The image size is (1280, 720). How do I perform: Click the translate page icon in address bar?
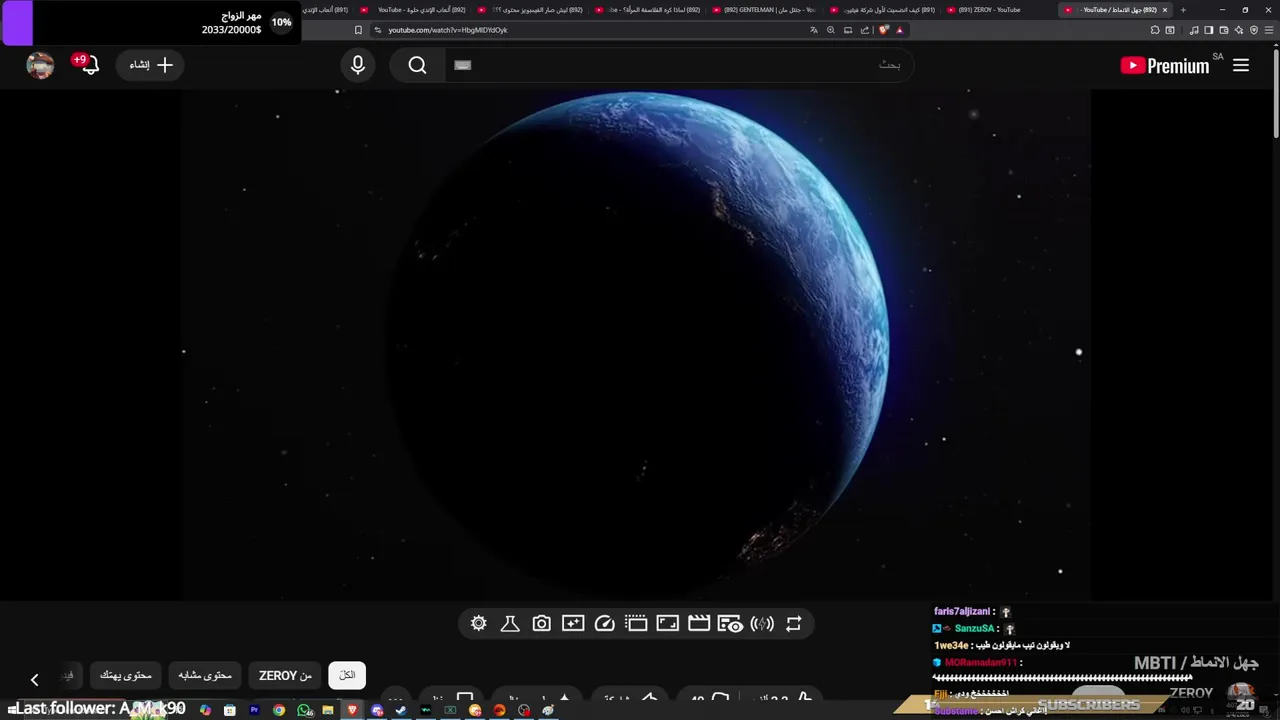point(814,30)
